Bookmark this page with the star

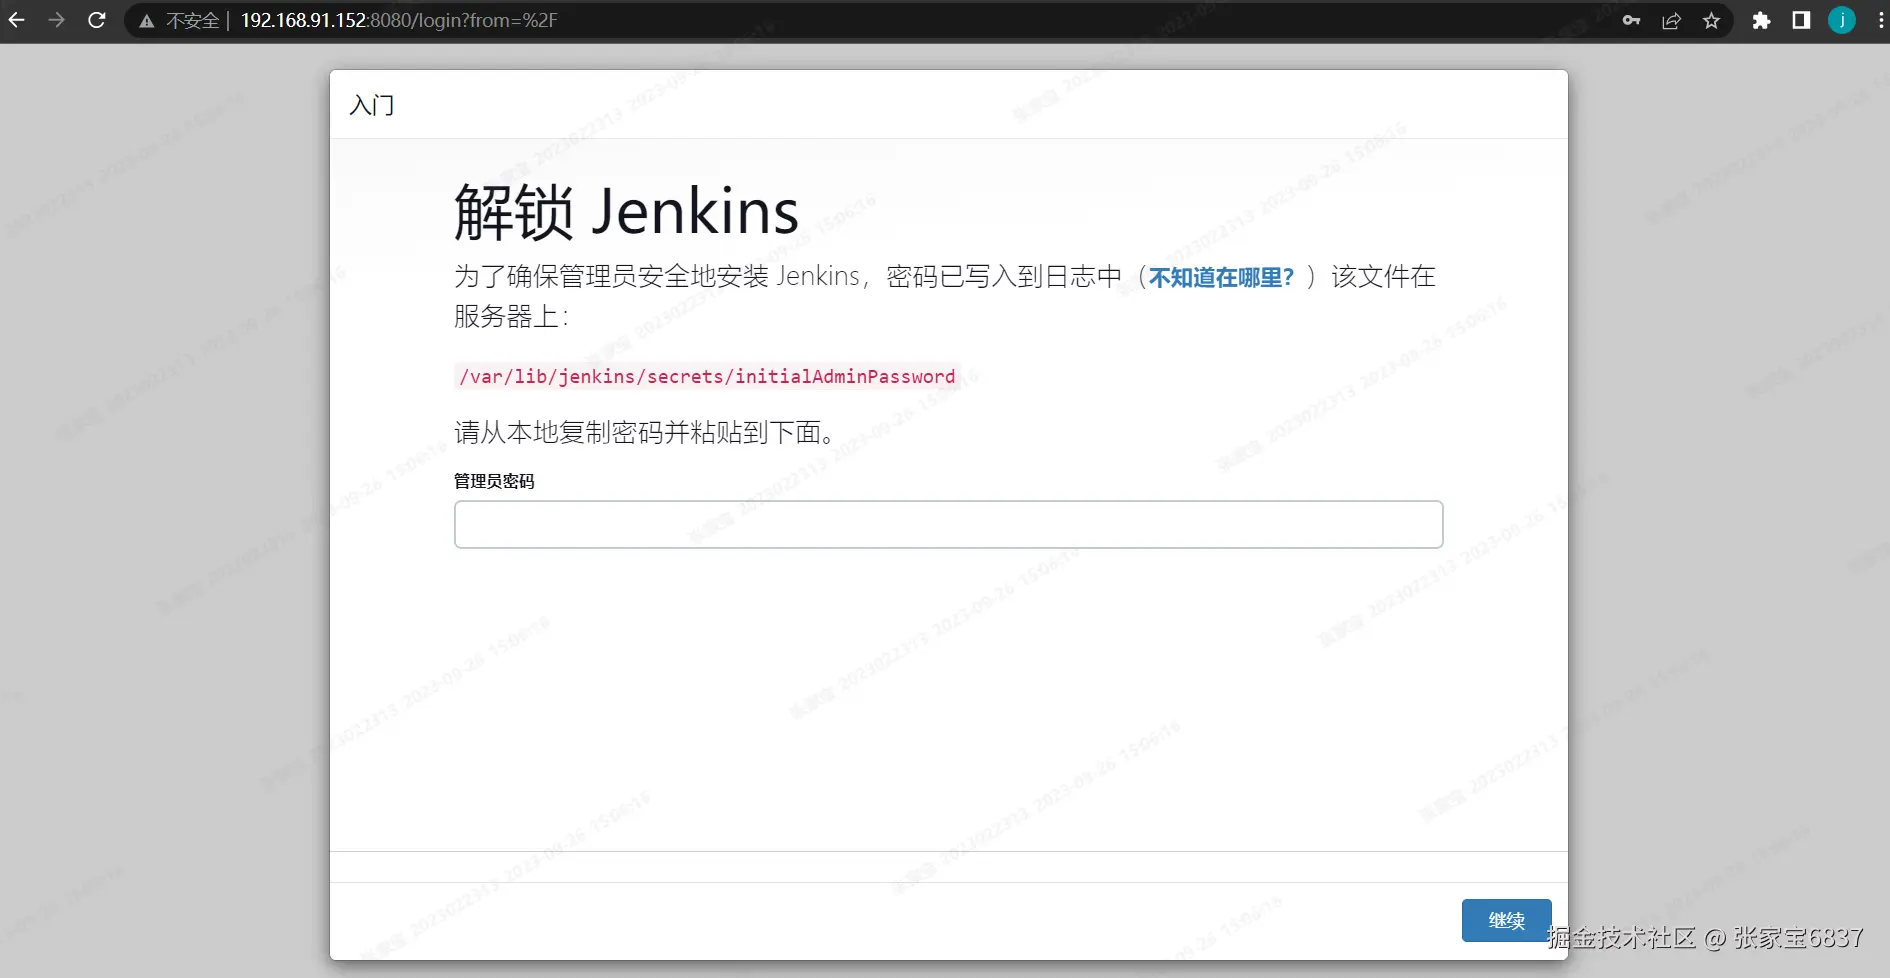pos(1711,20)
